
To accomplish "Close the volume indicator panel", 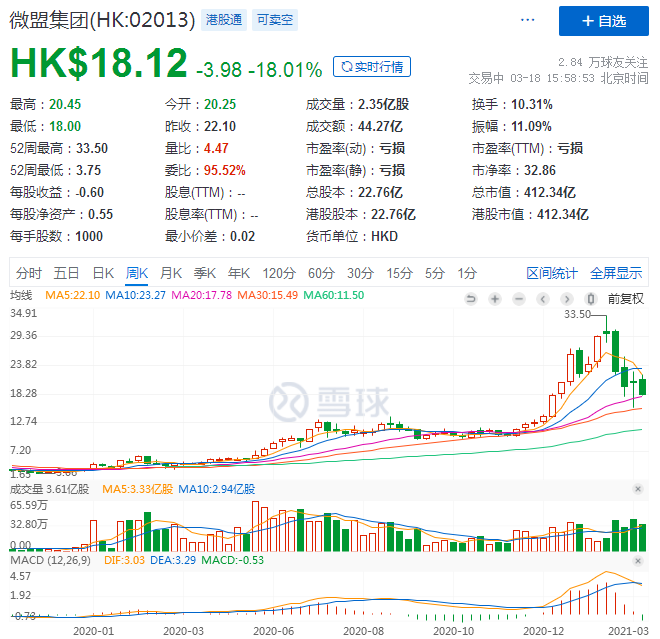I will pyautogui.click(x=638, y=489).
